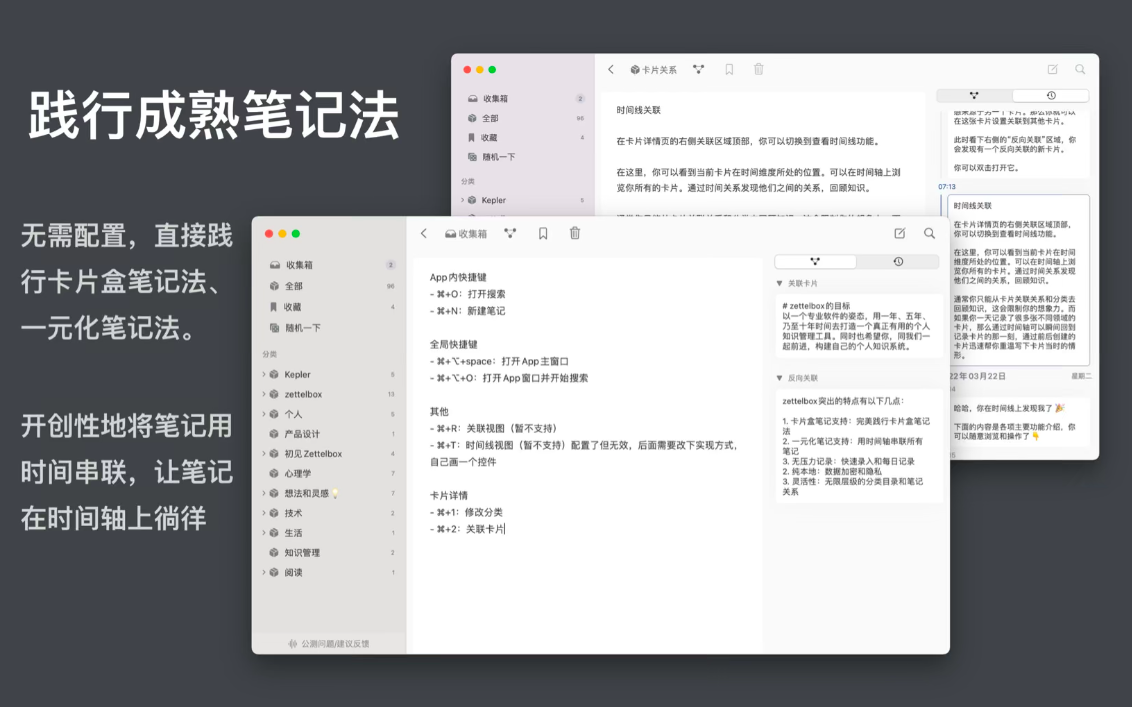Open relation graph icon beside 收集箱 in front toolbar
This screenshot has width=1132, height=707.
click(x=510, y=234)
